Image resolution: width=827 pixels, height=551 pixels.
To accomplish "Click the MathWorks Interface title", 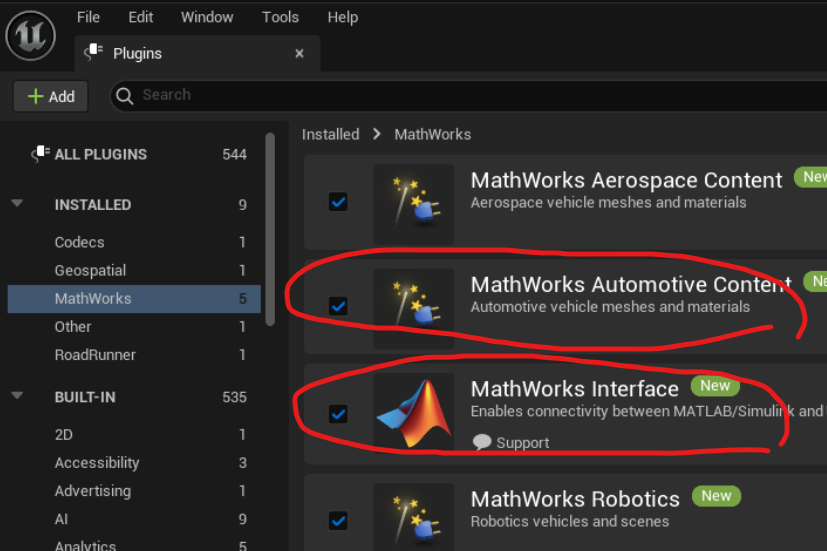I will coord(574,389).
